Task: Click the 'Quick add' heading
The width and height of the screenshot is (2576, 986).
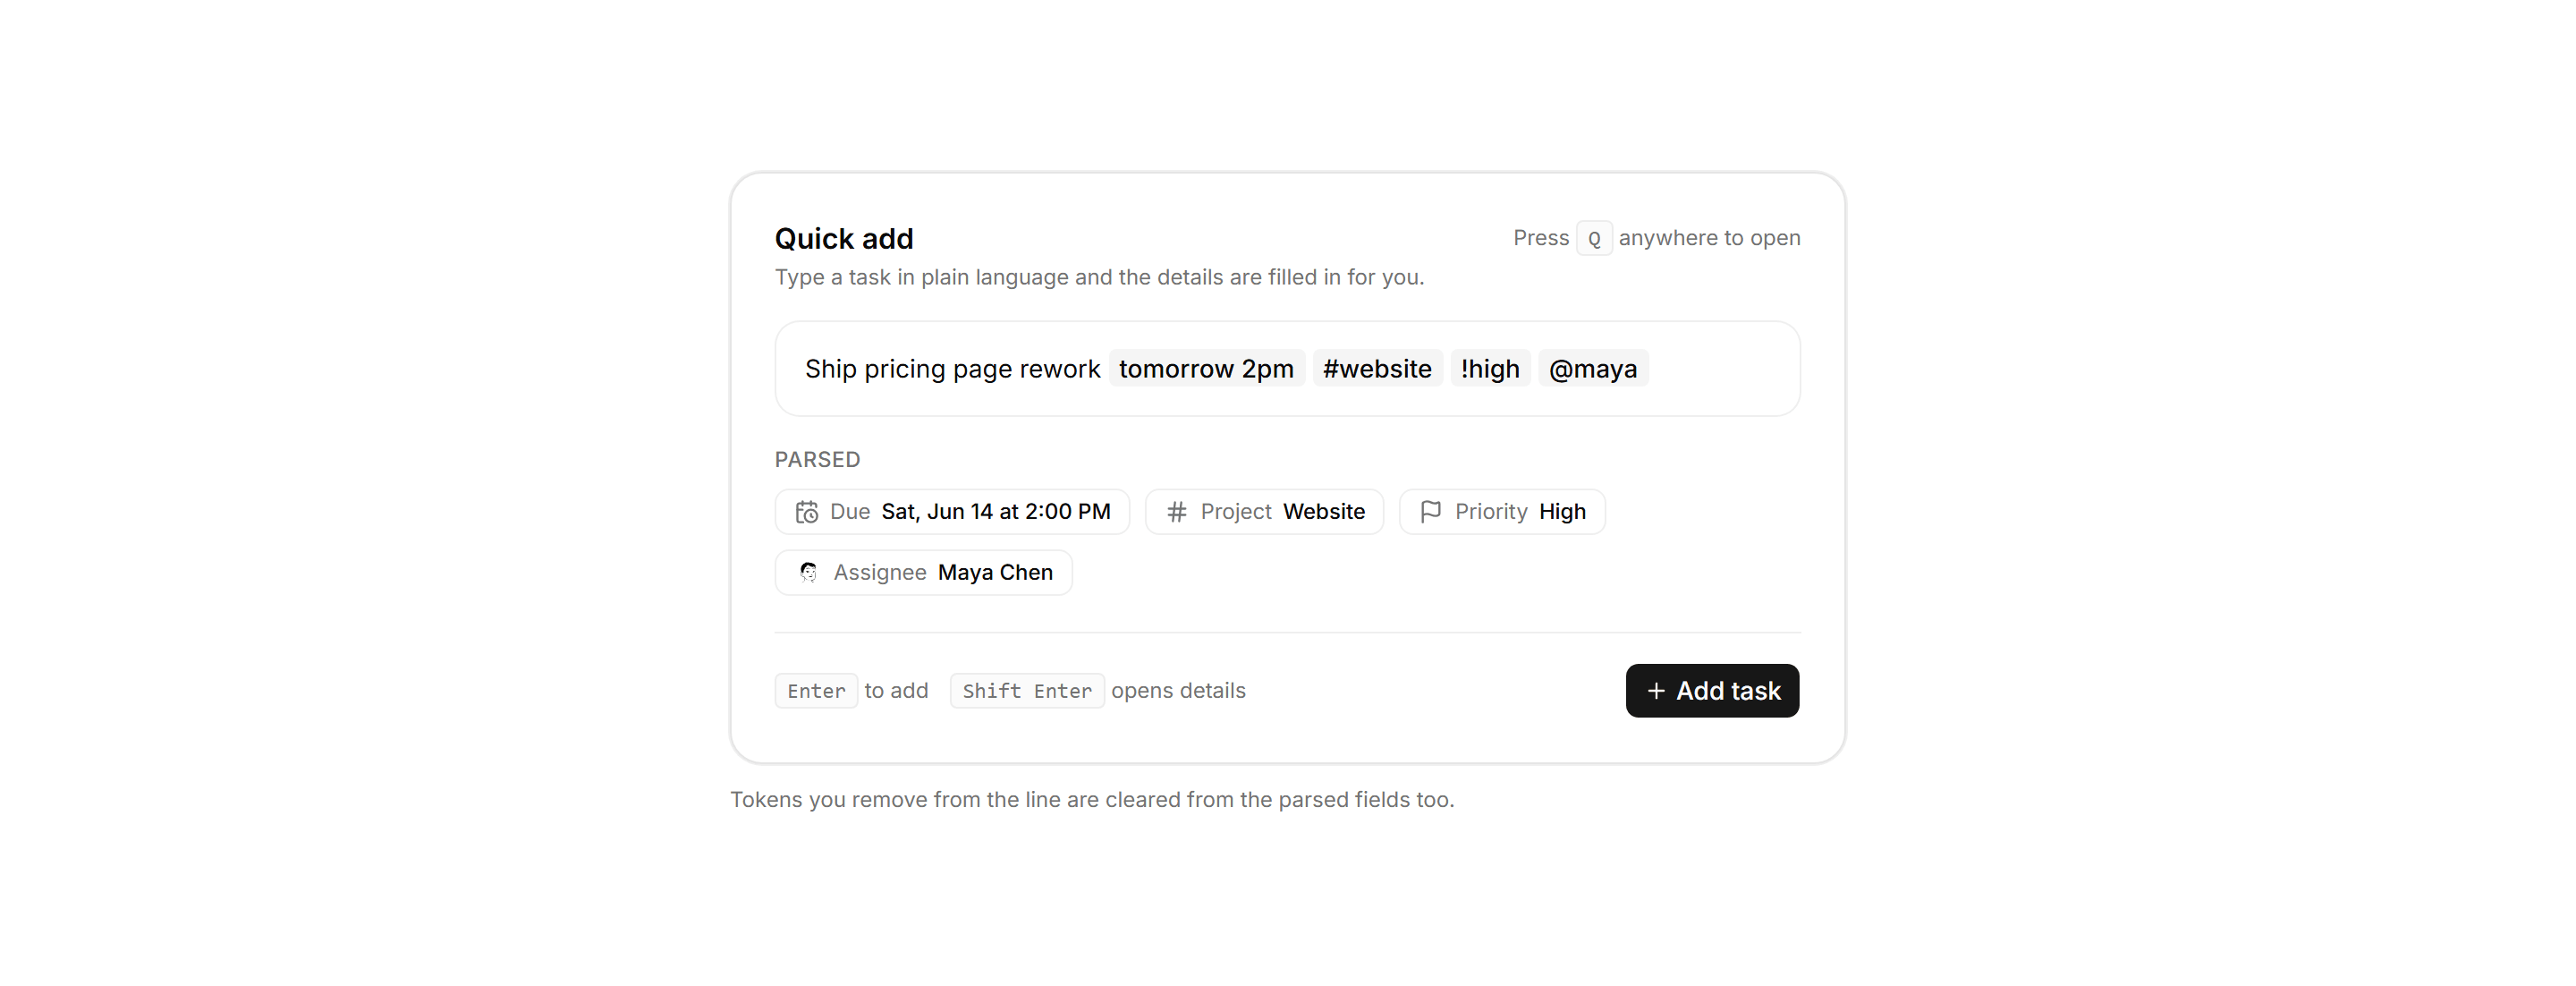Action: pyautogui.click(x=844, y=239)
